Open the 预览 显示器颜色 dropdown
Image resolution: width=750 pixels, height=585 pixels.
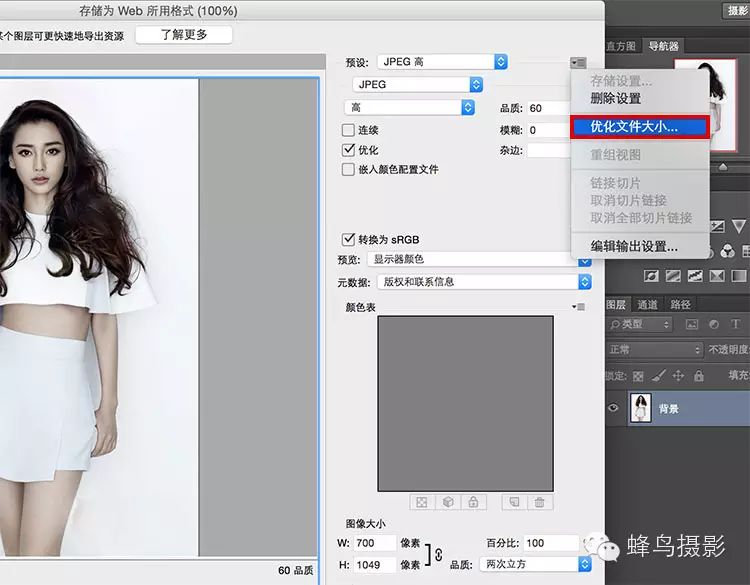[x=479, y=259]
